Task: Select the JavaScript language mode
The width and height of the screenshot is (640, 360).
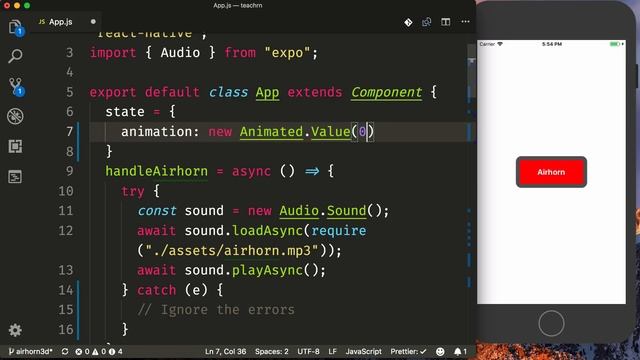Action: click(363, 351)
